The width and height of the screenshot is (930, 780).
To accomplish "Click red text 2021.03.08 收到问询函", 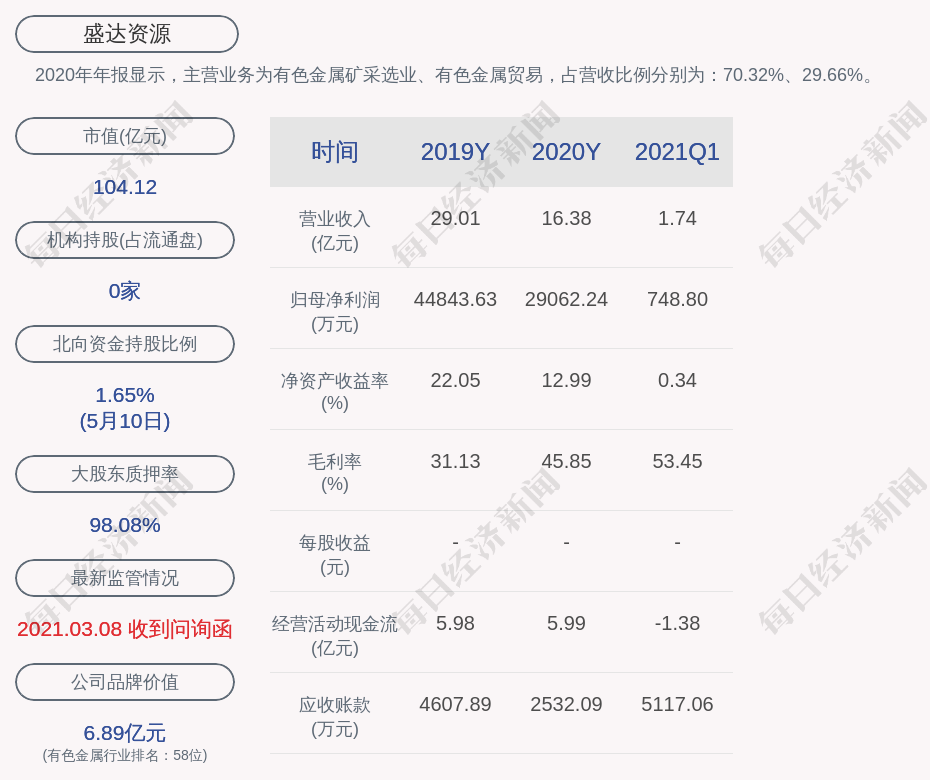I will 125,629.
